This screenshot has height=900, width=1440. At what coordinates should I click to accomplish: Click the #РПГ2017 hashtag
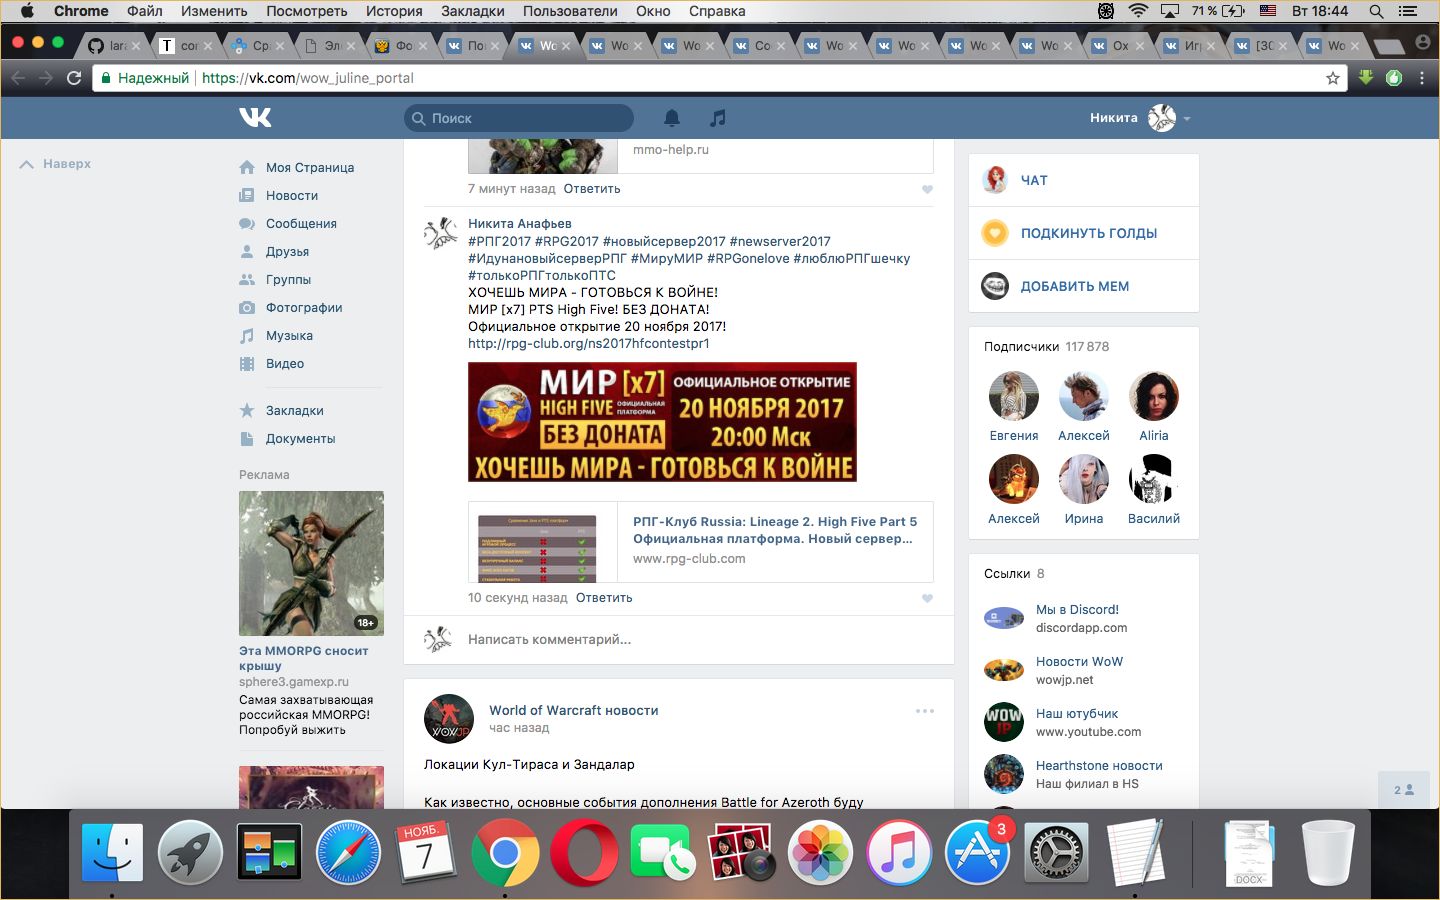[499, 241]
